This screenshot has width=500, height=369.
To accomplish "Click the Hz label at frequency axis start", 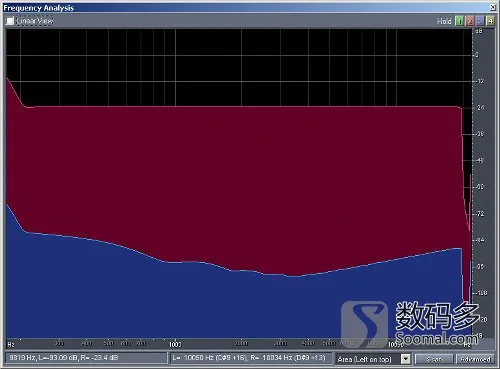I will click(x=11, y=344).
